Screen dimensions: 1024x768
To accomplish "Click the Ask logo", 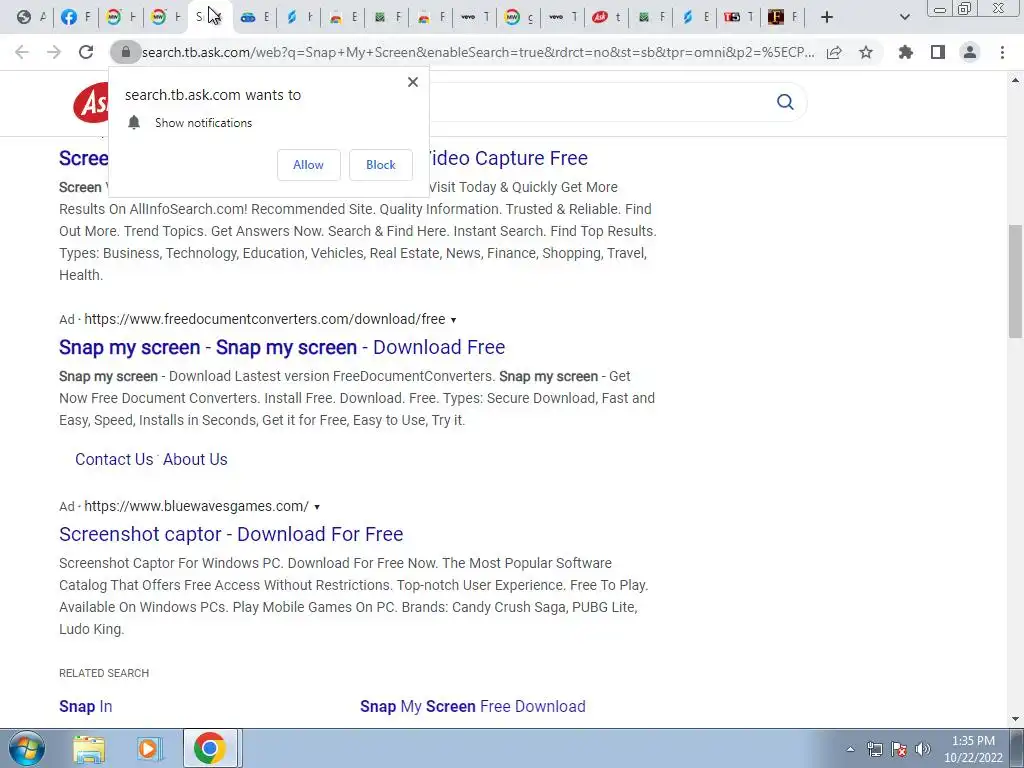I will [x=91, y=103].
